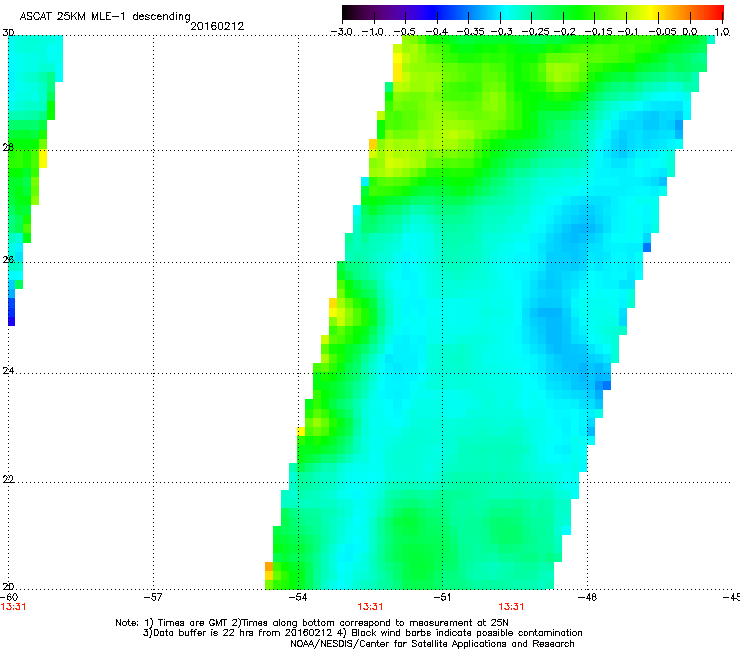Select the latitude label "20"
This screenshot has width=740, height=650.
(x=8, y=587)
